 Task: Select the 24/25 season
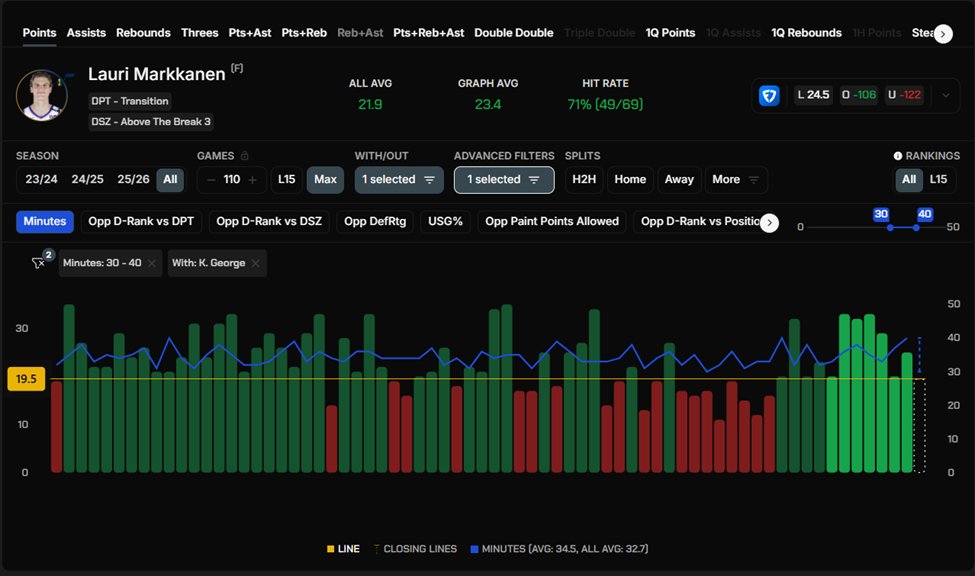click(x=87, y=179)
